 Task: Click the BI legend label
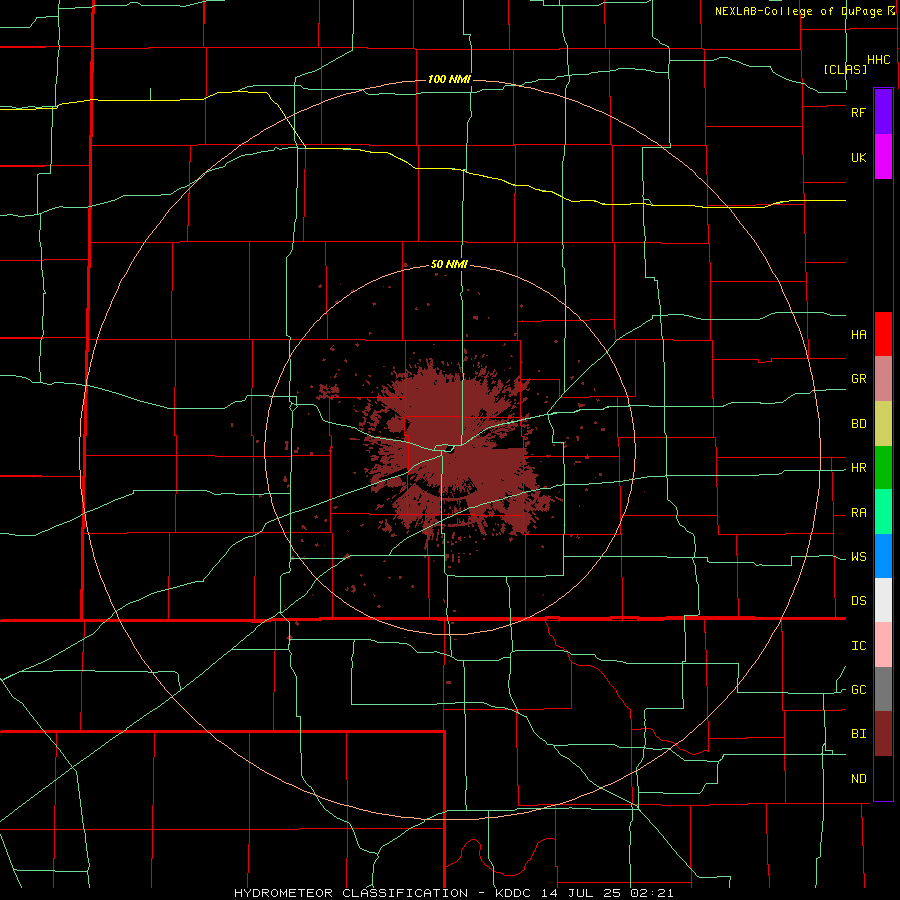858,734
